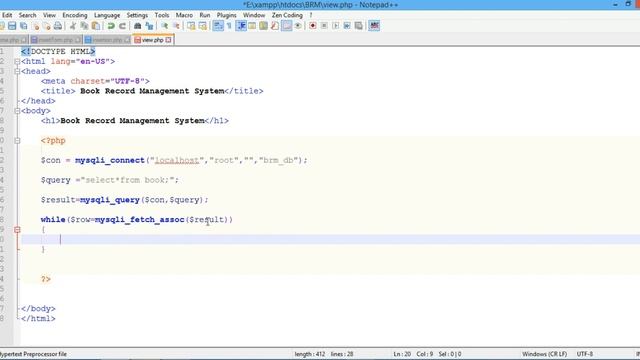This screenshot has width=640, height=360.
Task: Open the Tools menu
Action: click(x=162, y=15)
